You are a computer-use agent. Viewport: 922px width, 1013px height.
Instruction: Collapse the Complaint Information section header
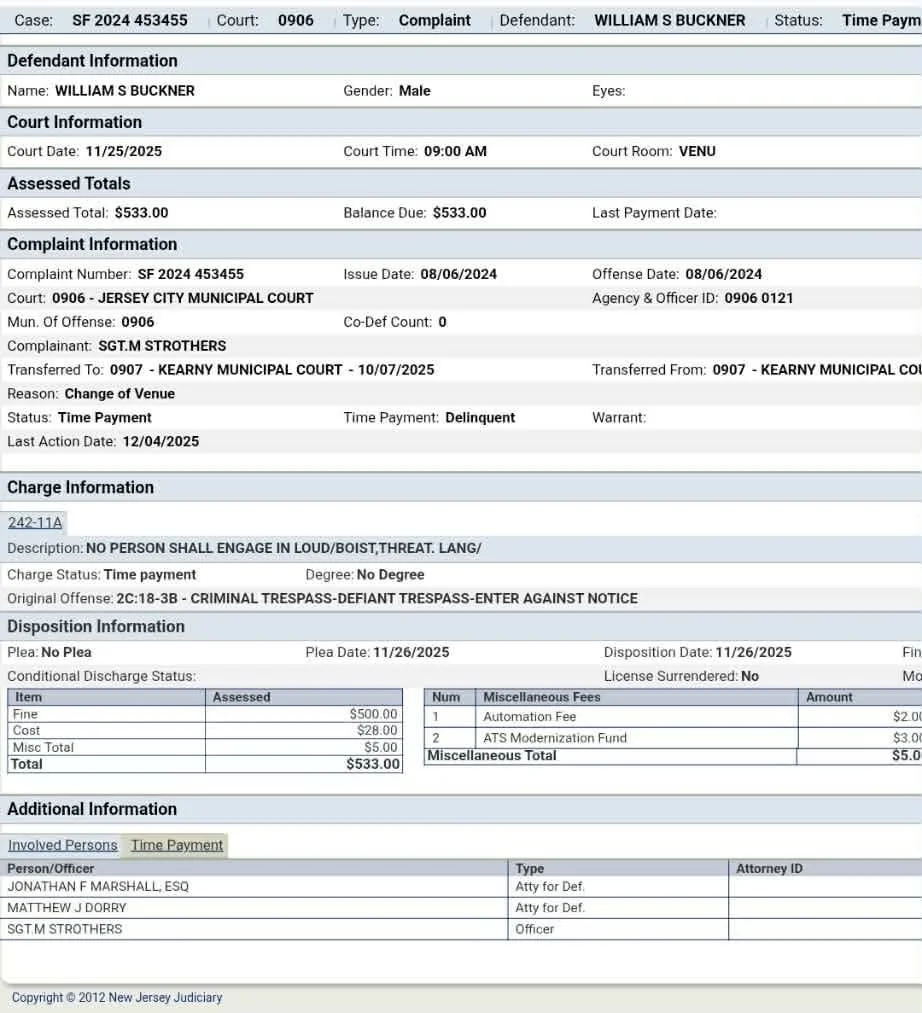pyautogui.click(x=92, y=244)
